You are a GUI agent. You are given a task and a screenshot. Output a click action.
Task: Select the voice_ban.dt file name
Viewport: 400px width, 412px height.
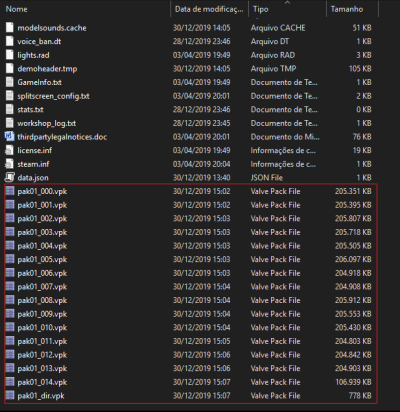[39, 41]
